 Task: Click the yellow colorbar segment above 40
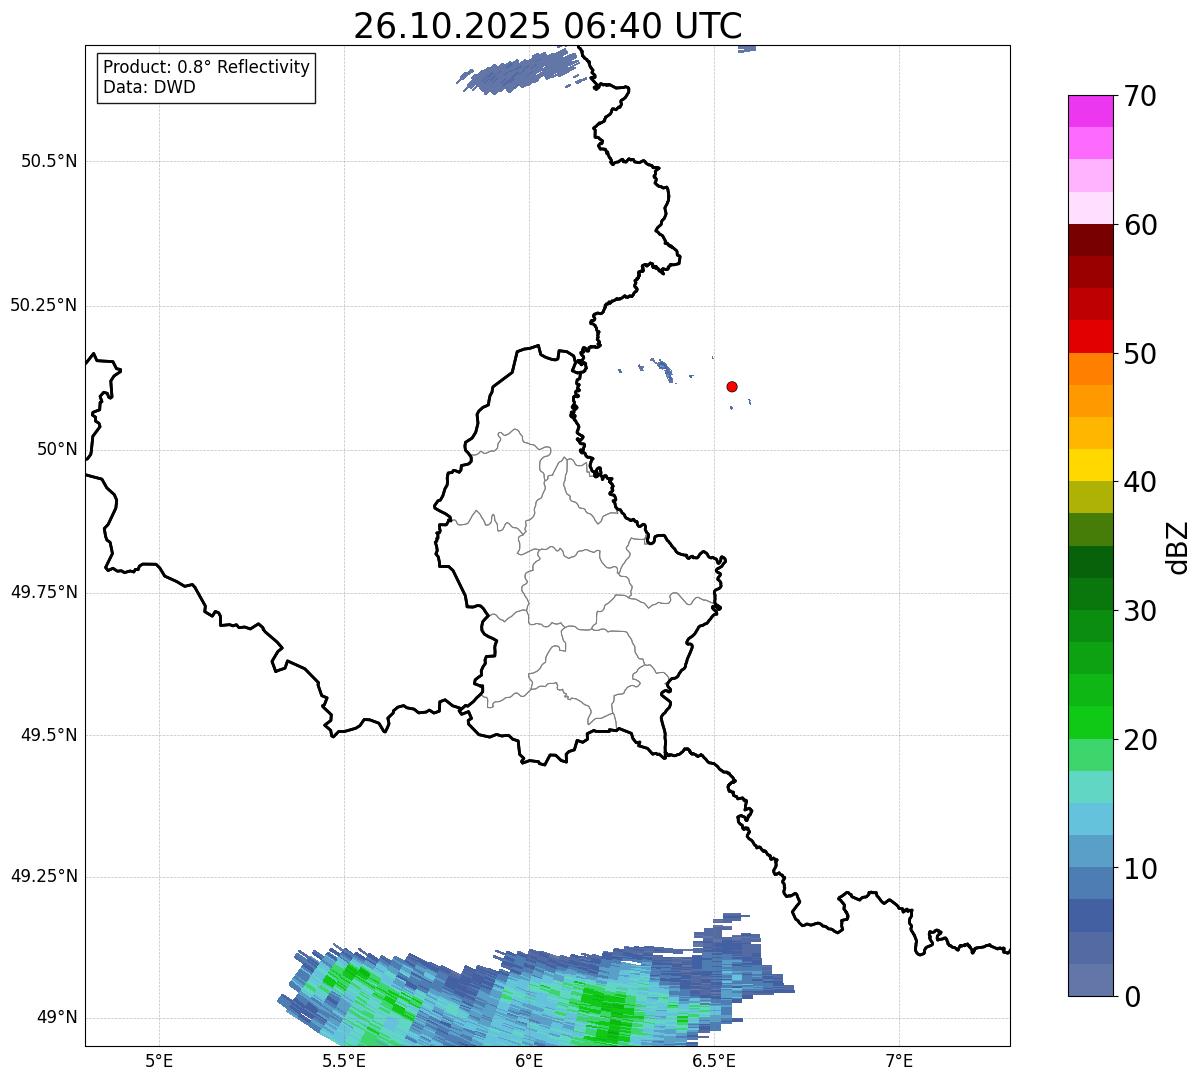(1090, 465)
